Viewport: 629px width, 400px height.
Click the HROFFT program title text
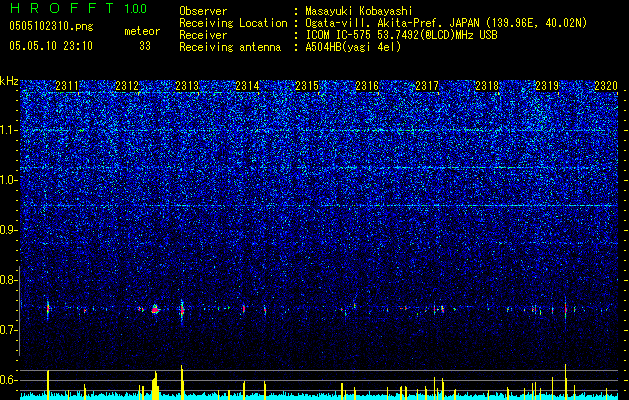click(62, 8)
